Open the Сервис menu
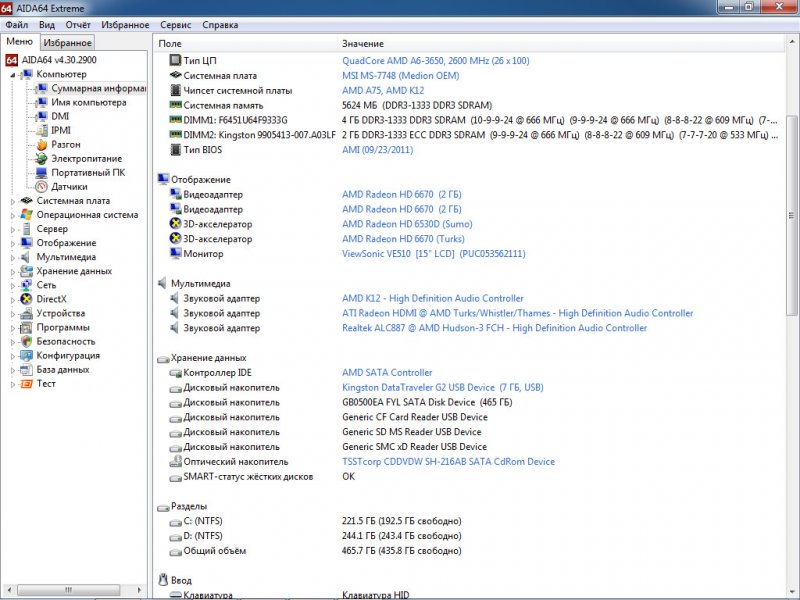This screenshot has height=600, width=800. tap(176, 24)
